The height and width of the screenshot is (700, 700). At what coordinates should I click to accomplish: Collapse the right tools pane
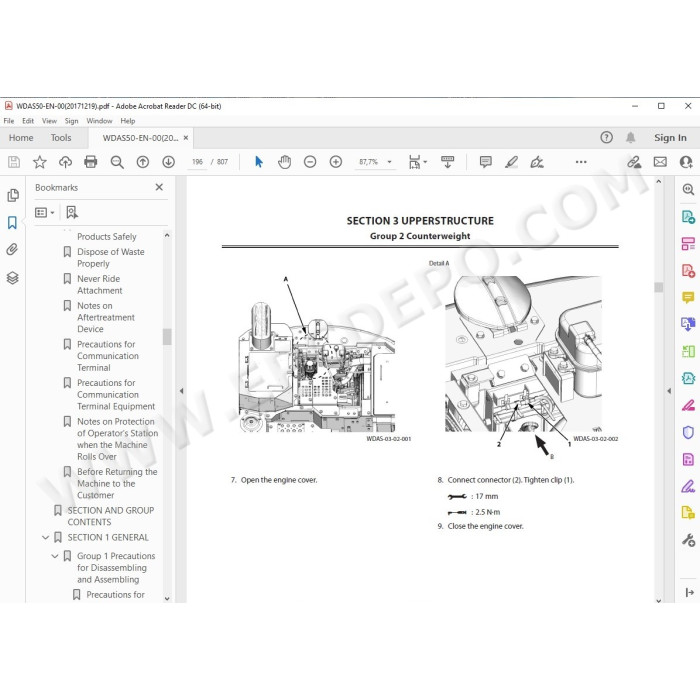(x=669, y=391)
